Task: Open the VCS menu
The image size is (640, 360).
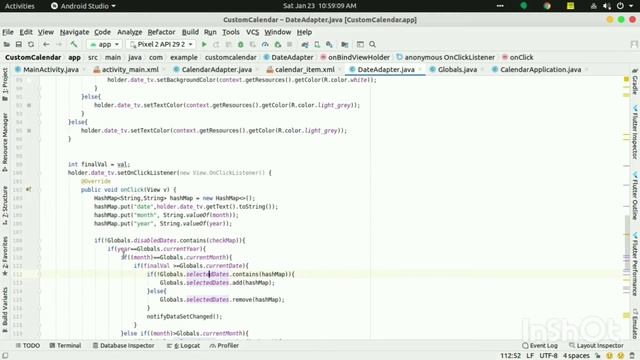Action: tap(252, 32)
